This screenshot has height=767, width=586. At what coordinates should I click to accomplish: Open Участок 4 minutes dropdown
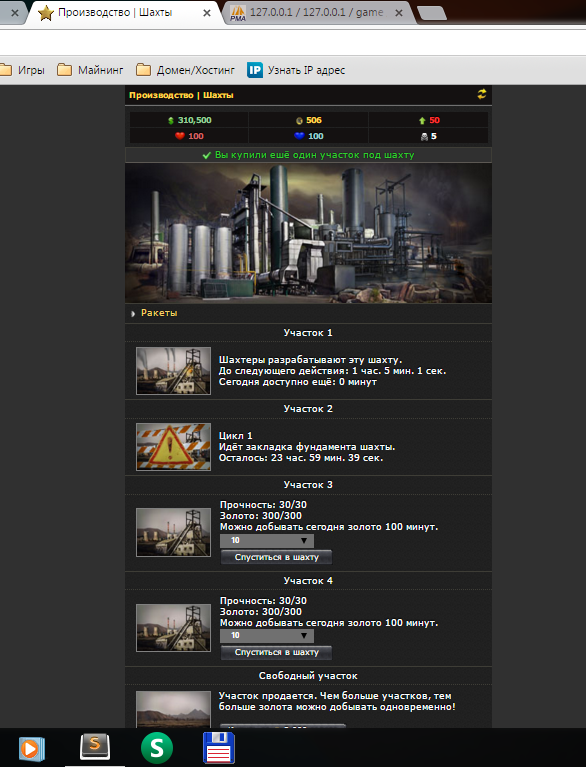click(267, 635)
